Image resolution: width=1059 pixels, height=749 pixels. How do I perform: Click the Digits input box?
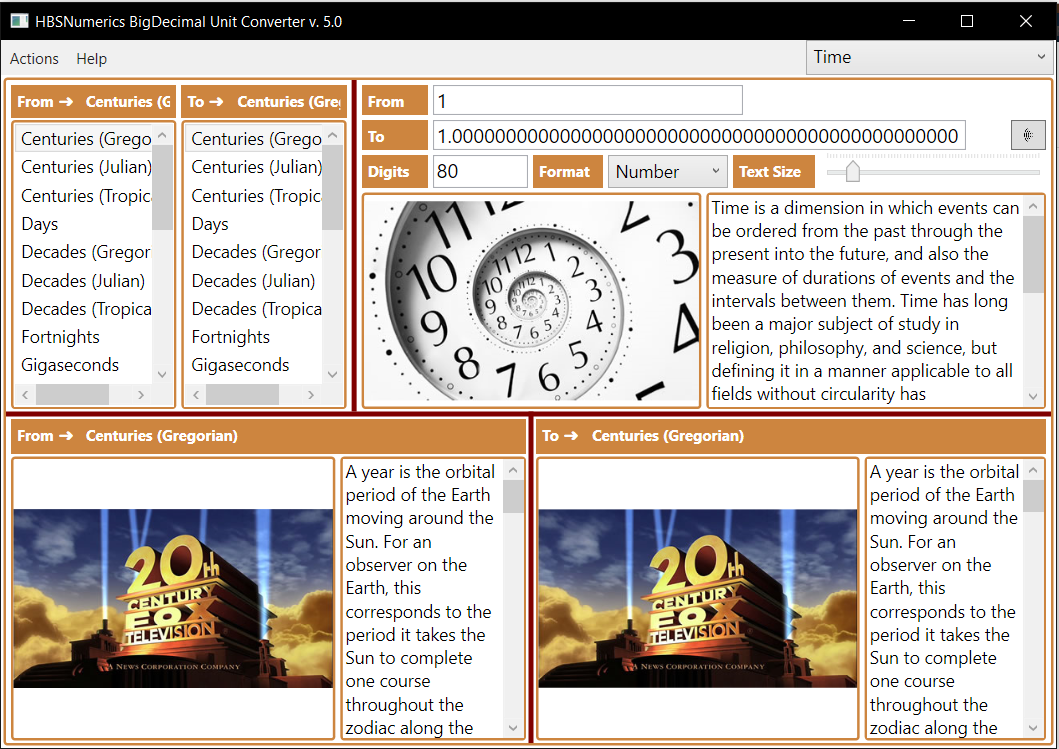point(479,172)
